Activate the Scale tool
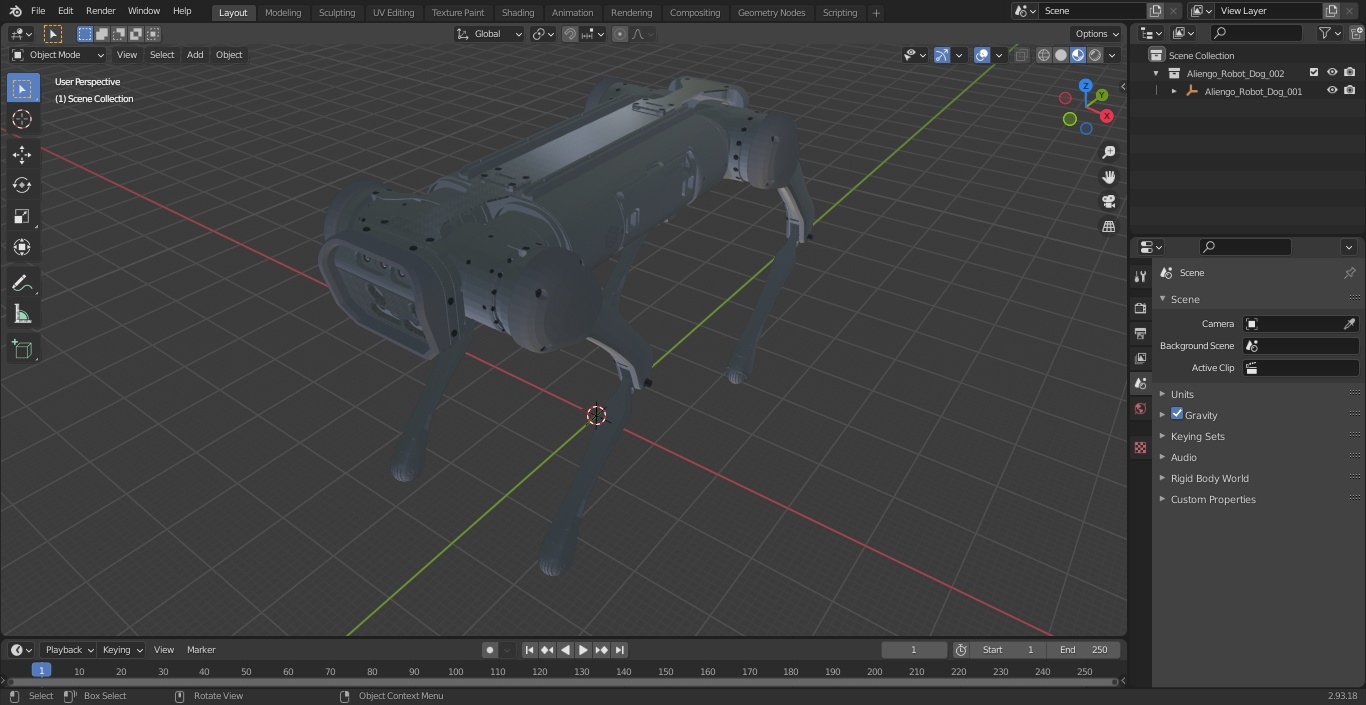The height and width of the screenshot is (705, 1366). (22, 216)
